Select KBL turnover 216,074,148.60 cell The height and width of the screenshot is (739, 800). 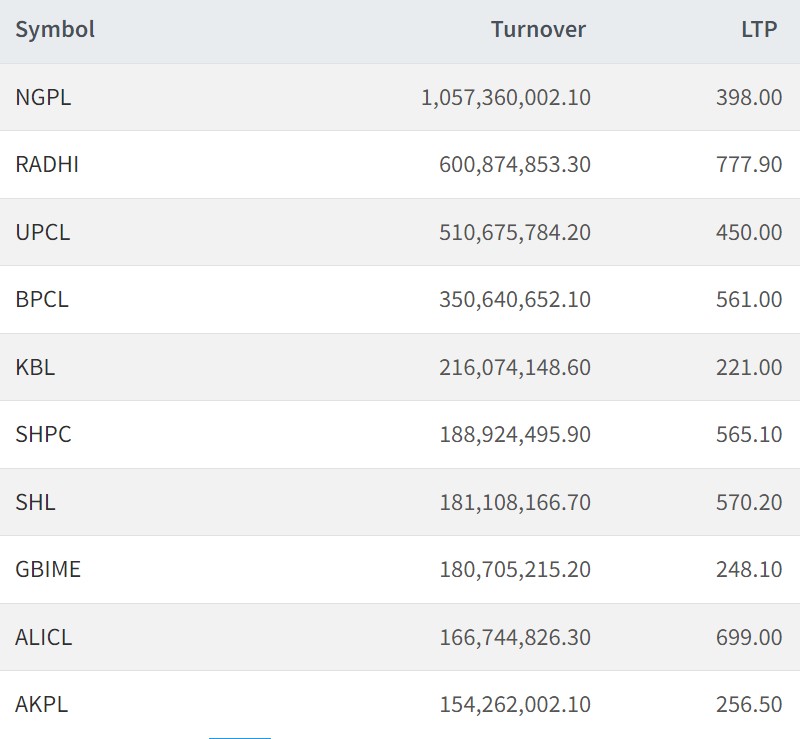pos(515,367)
